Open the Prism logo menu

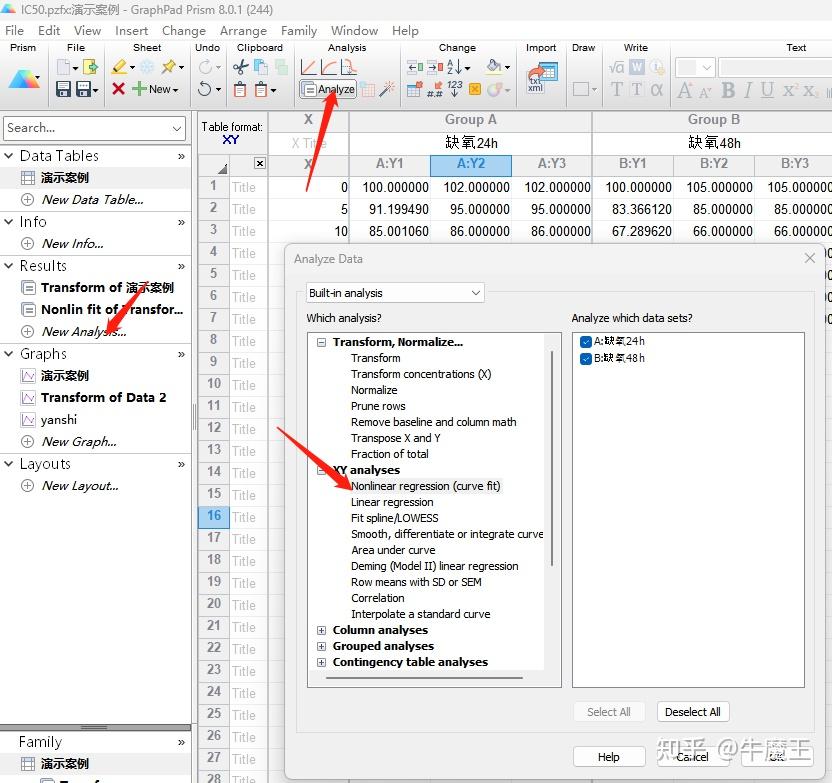tap(24, 79)
